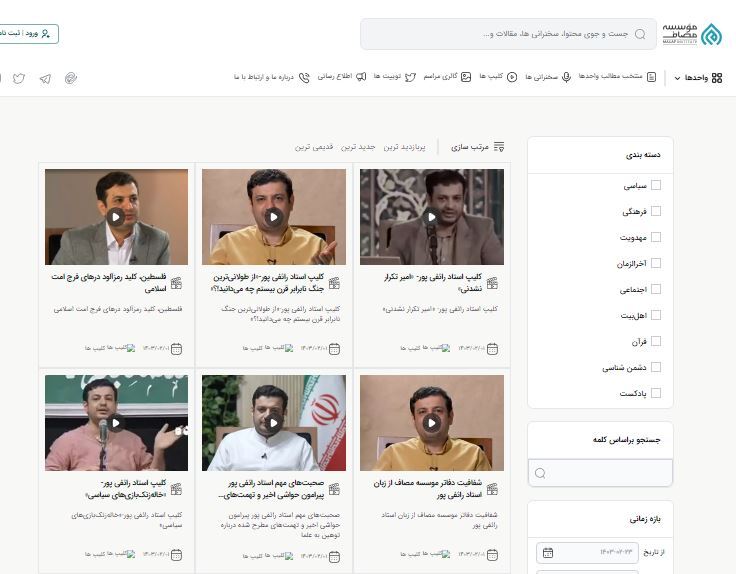Click the calendar icon on the فلسطین card

[x=176, y=349]
